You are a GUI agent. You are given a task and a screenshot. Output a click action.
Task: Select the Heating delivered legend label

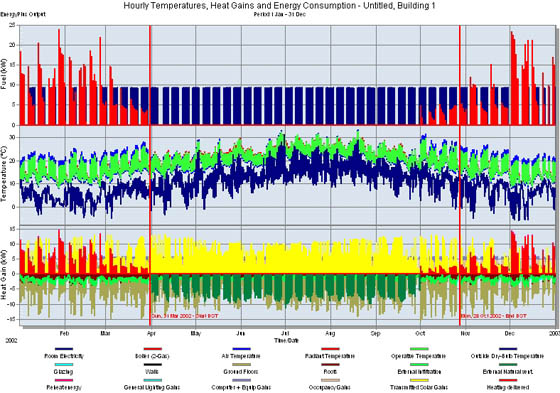coord(508,388)
